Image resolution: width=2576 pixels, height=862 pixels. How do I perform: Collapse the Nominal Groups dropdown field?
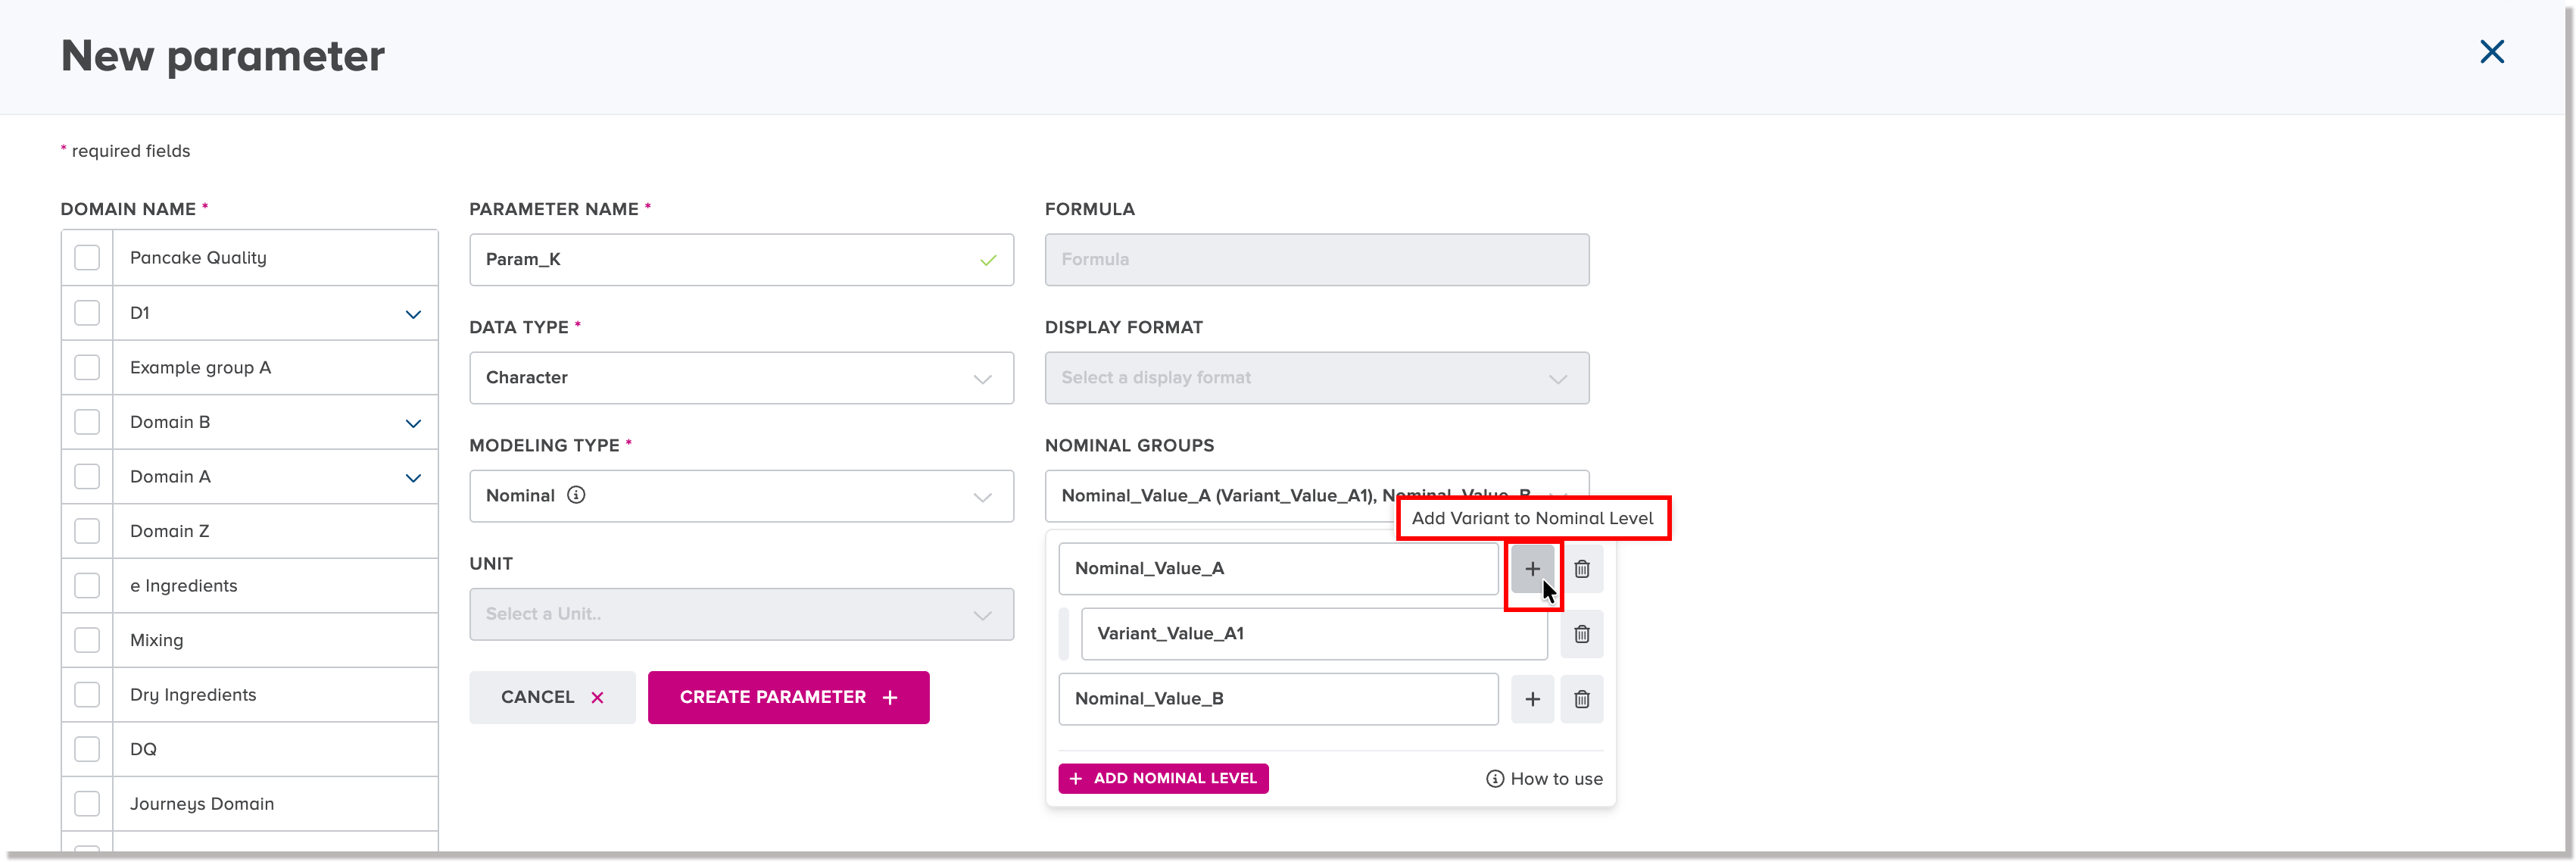(1316, 496)
